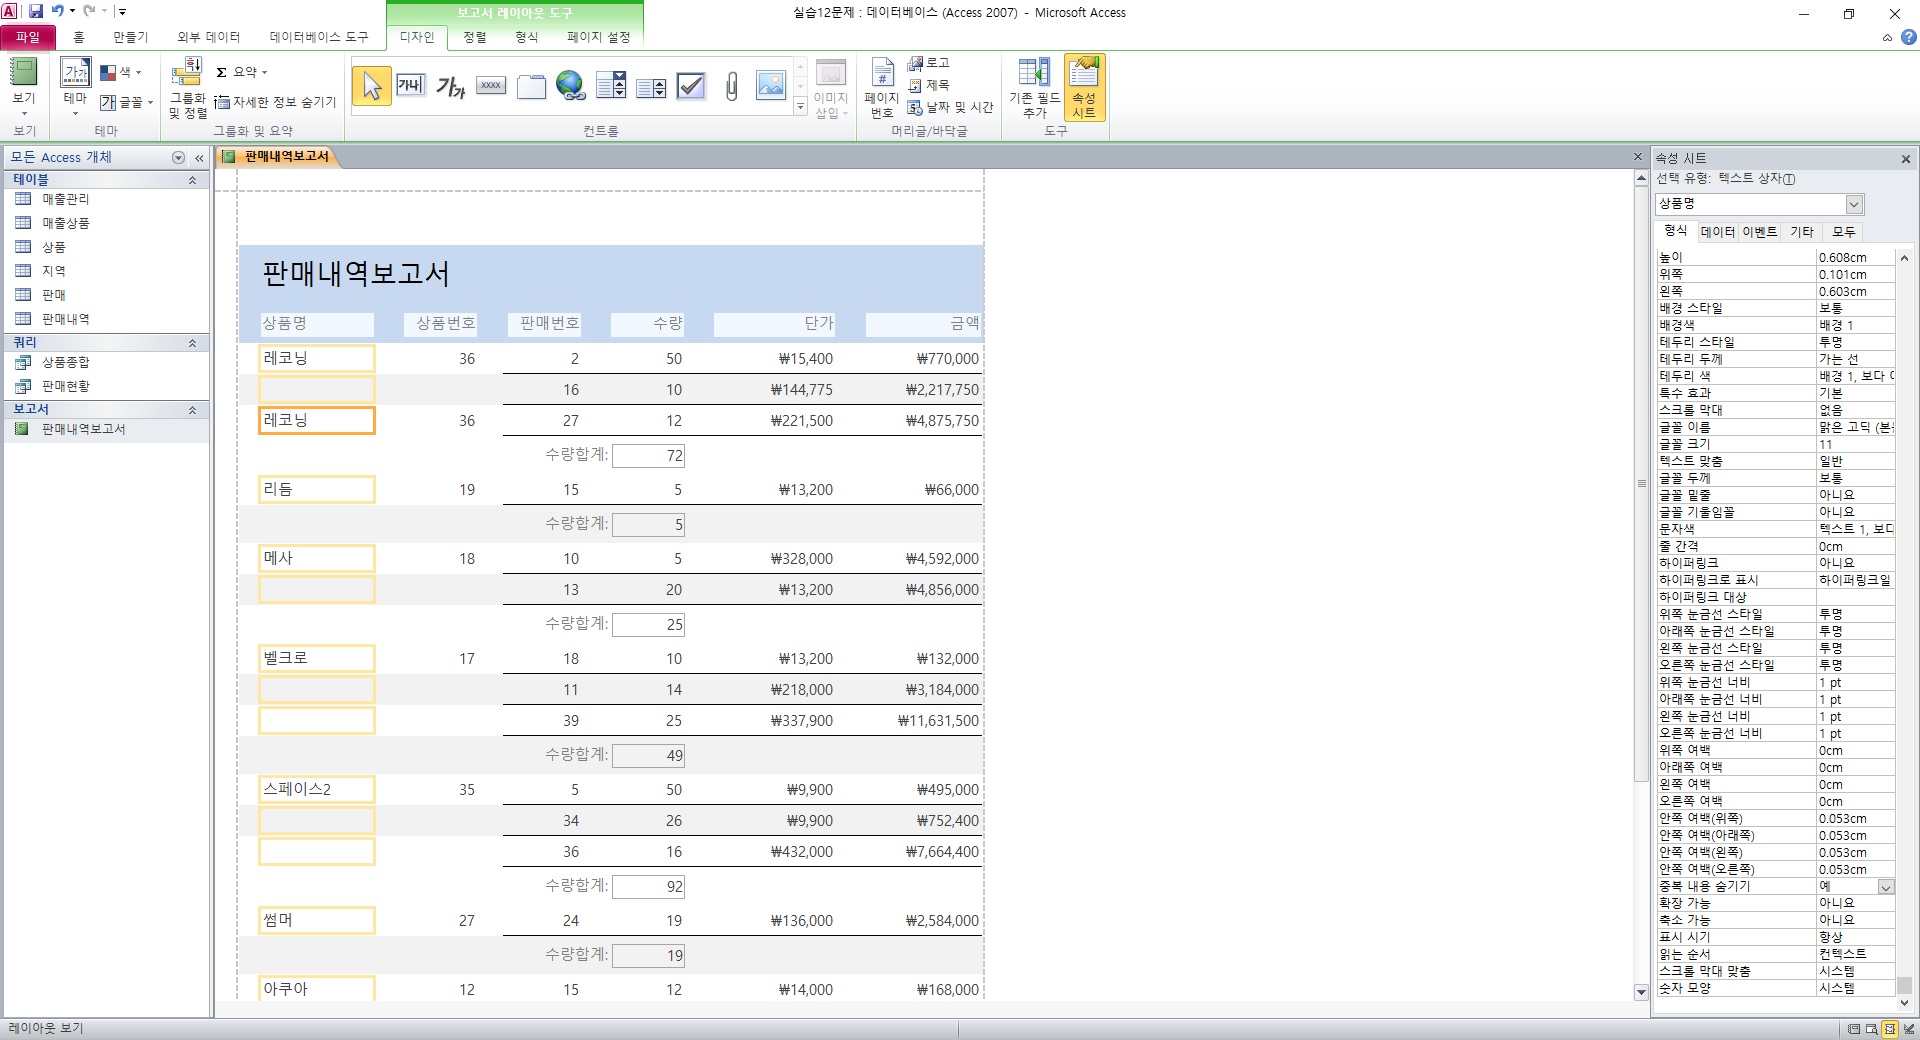Click the Property Sheet (속성 시트) button
Screen dimensions: 1920x1040
click(x=1084, y=88)
